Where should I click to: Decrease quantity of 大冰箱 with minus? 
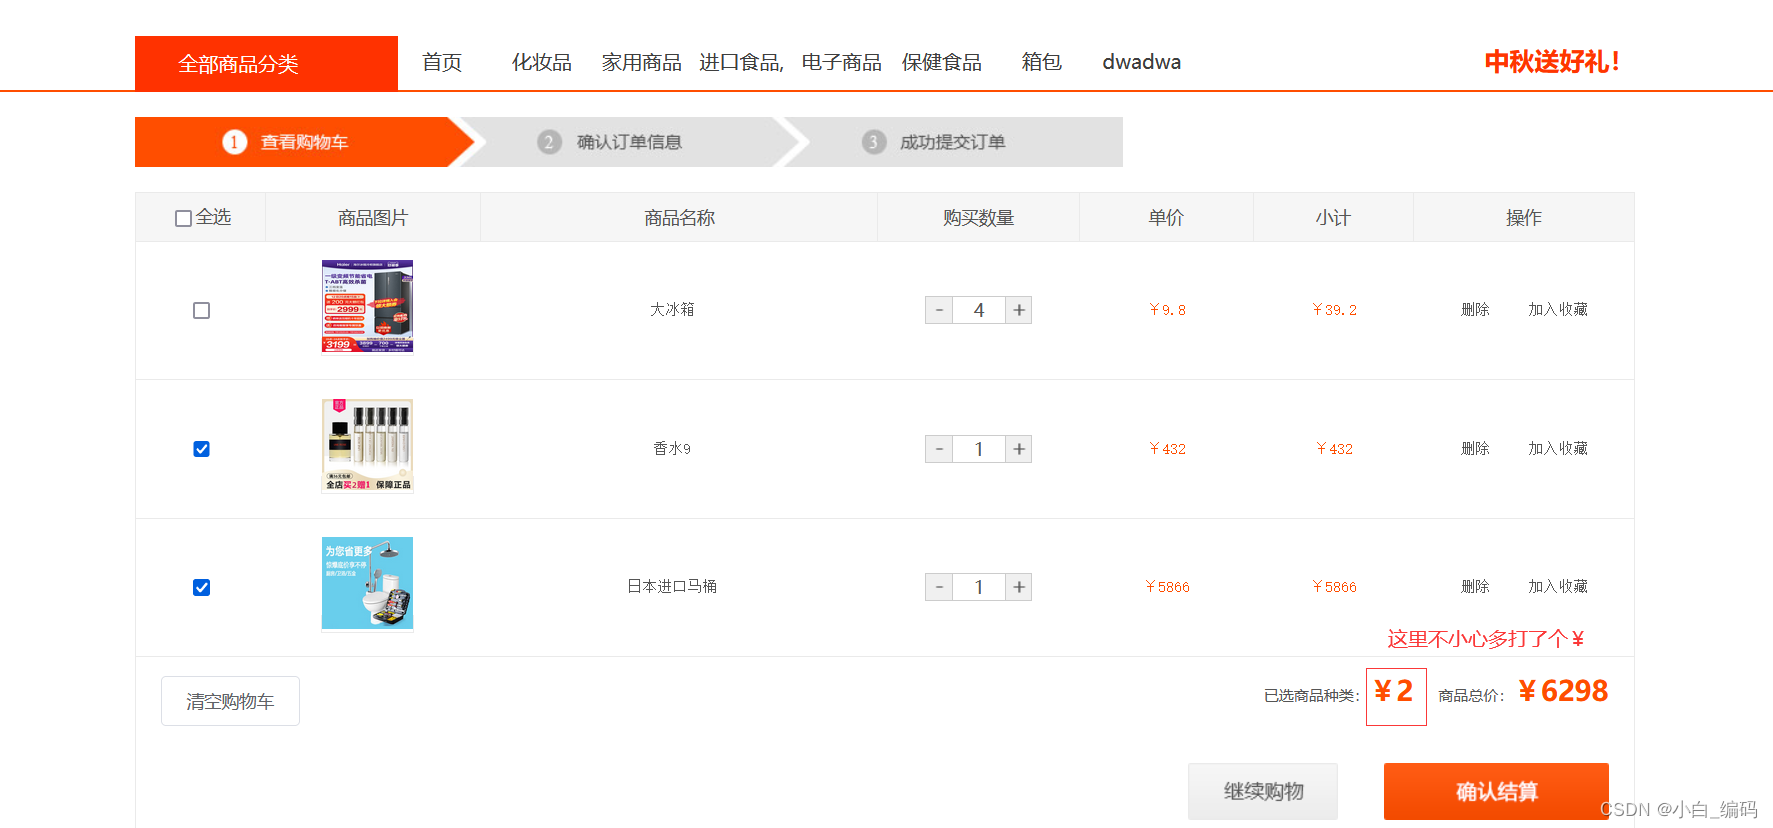pos(939,310)
